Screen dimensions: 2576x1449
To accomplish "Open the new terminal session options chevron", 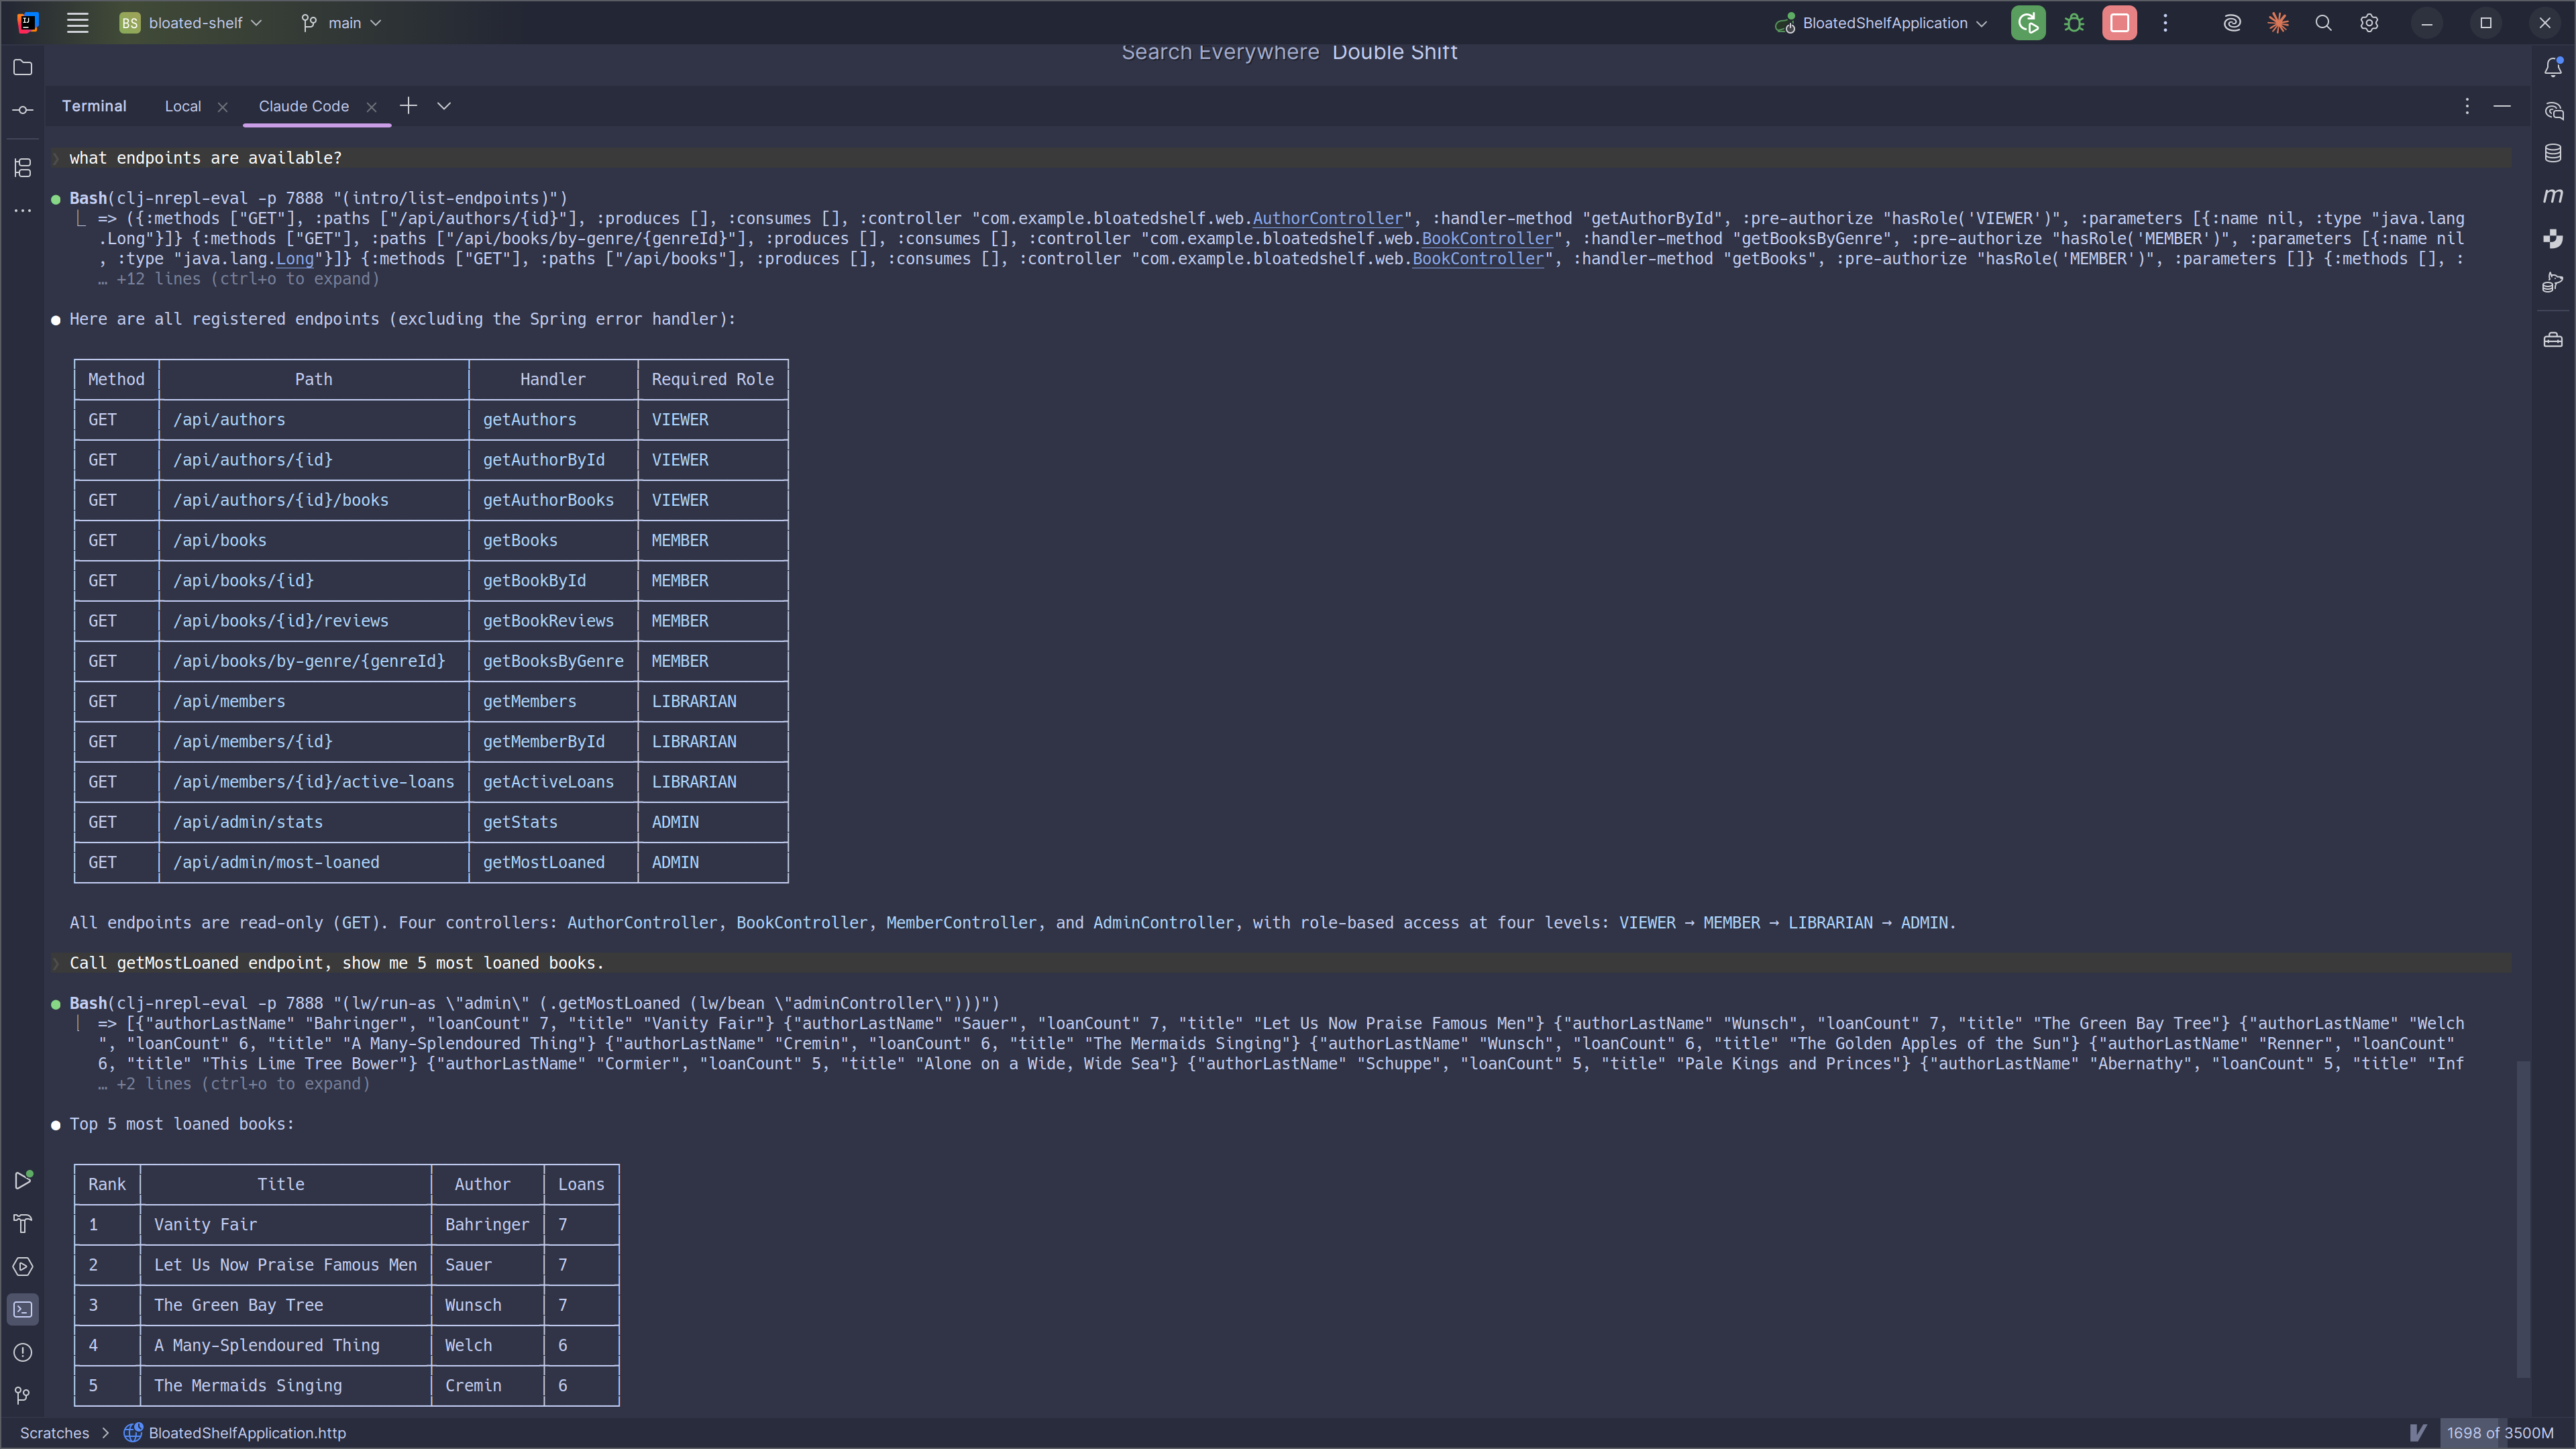I will click(444, 106).
